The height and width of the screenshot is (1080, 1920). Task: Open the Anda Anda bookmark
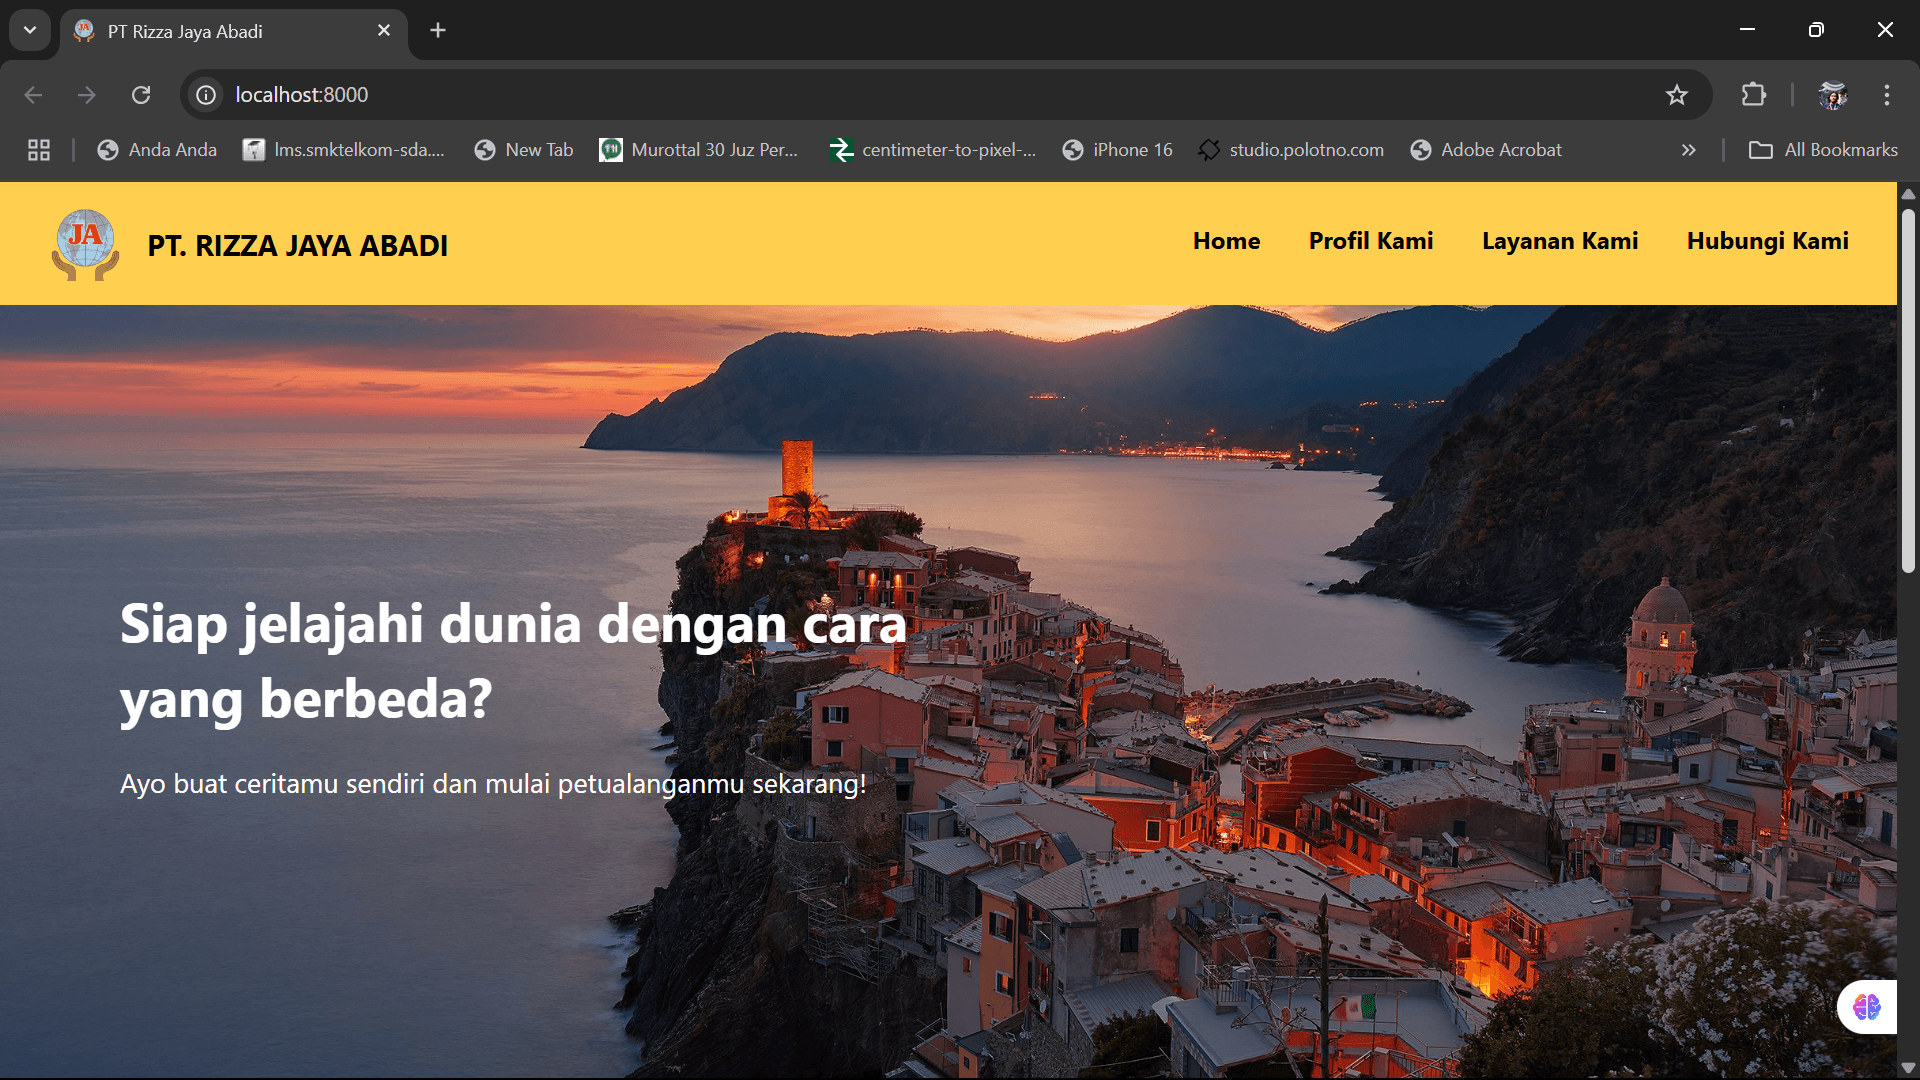point(157,150)
